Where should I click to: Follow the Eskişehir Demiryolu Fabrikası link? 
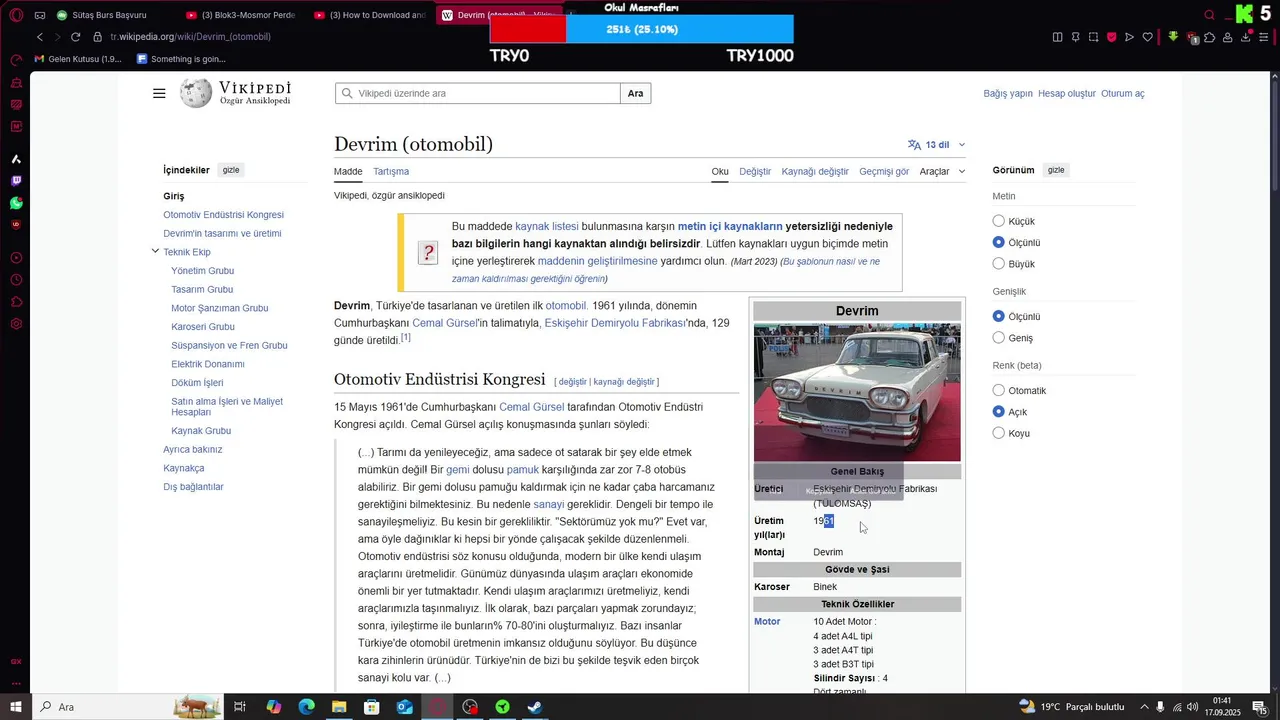pyautogui.click(x=615, y=323)
